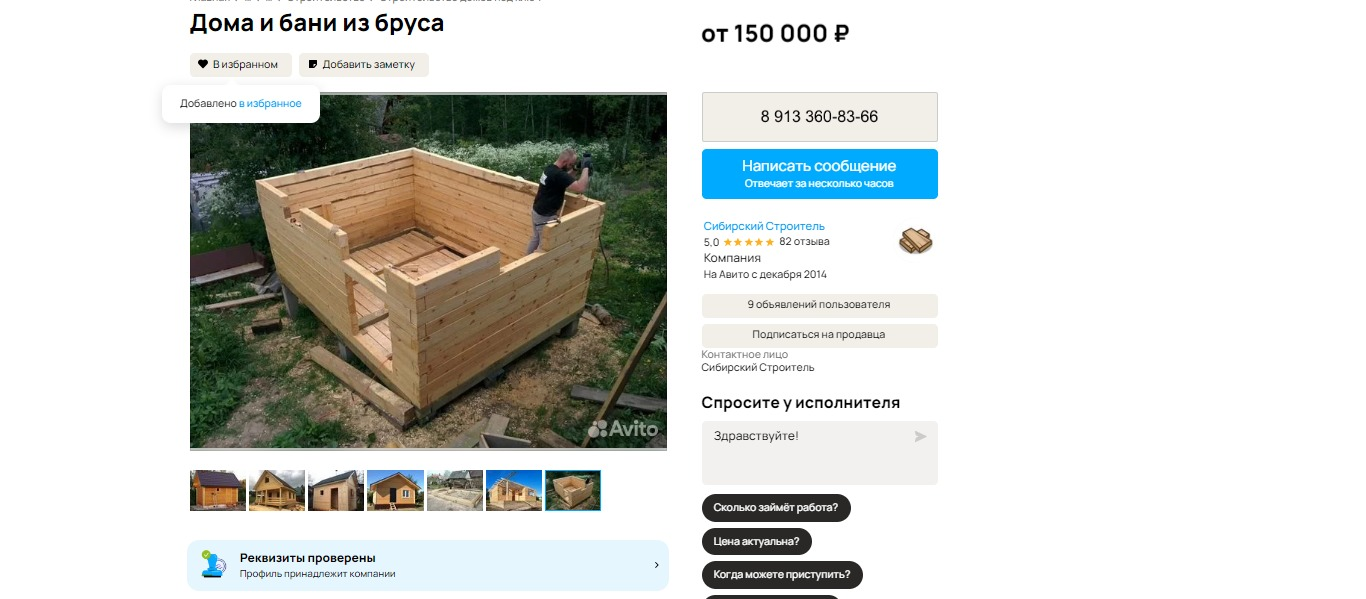Click Написать сообщение button
This screenshot has height=599, width=1366.
click(820, 174)
